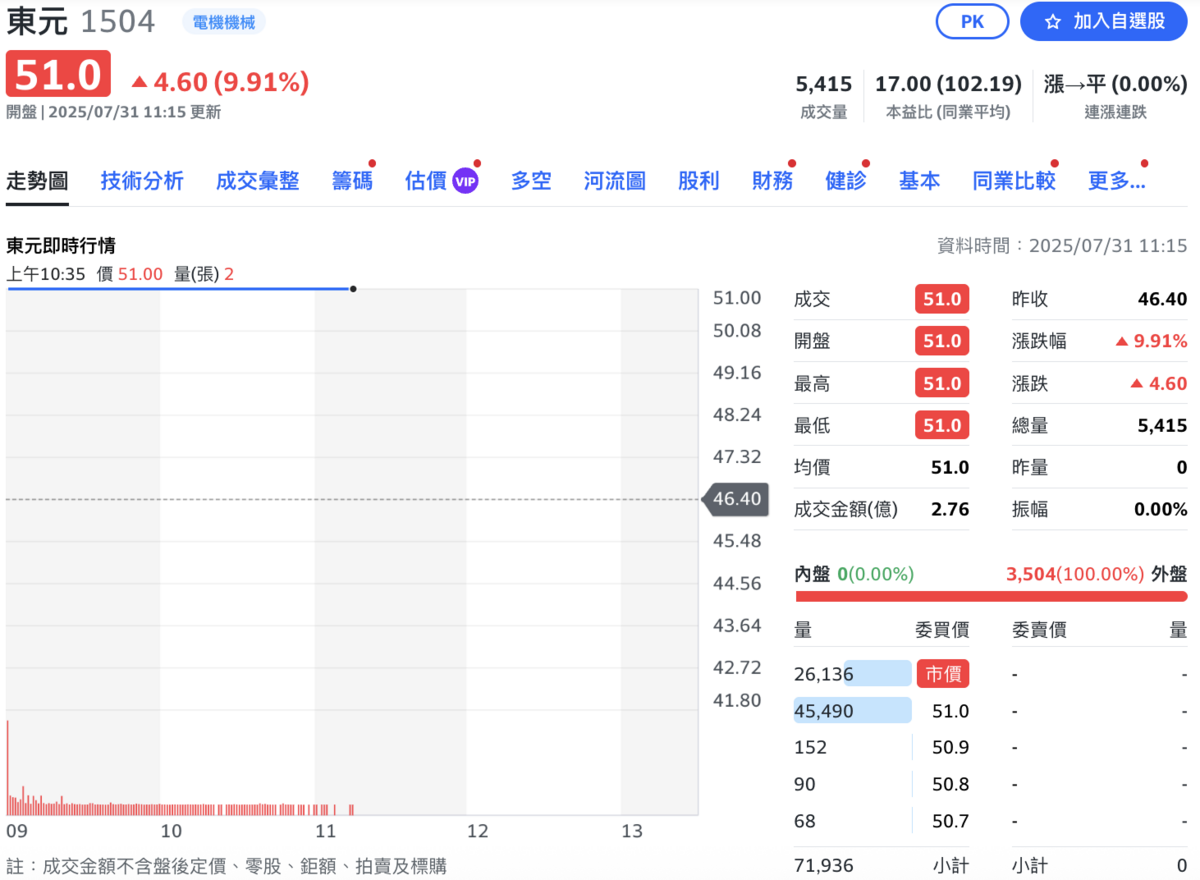Open the 健診 tab
1200x880 pixels.
846,181
